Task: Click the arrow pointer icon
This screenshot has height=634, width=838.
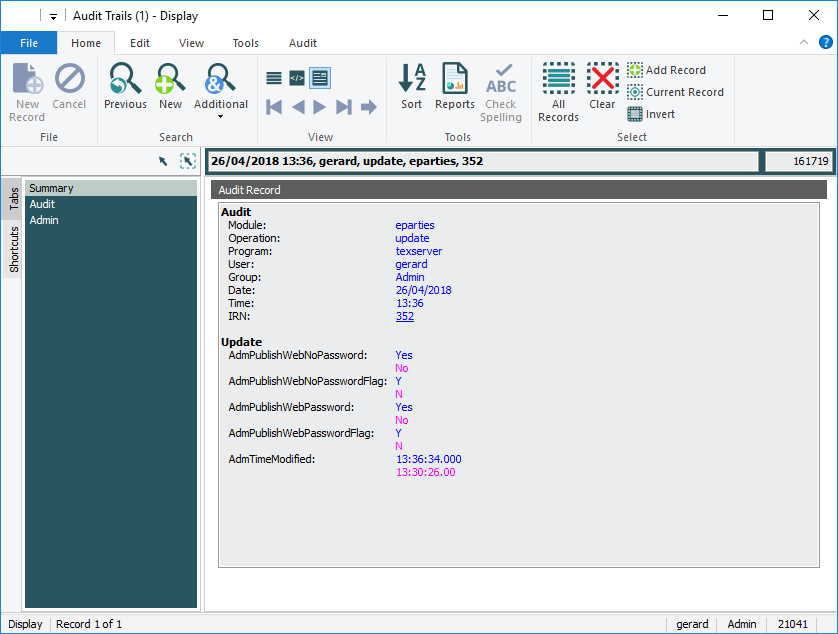Action: pyautogui.click(x=163, y=161)
